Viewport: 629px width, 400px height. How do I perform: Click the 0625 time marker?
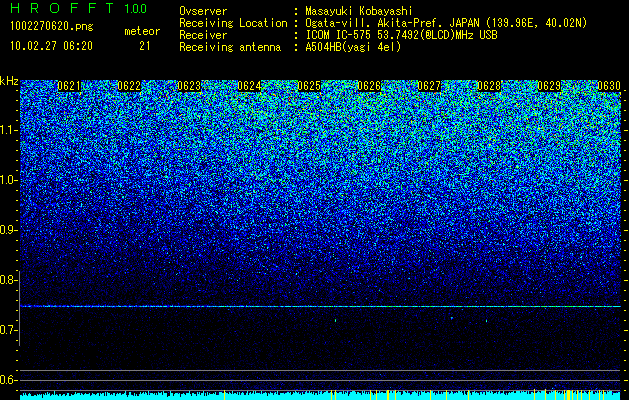click(x=309, y=86)
